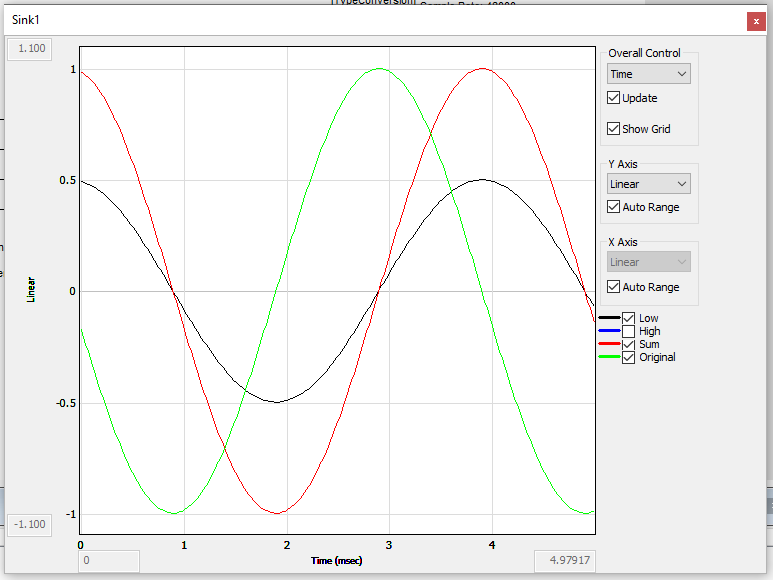Open the Overall Control Time dropdown
This screenshot has width=773, height=580.
(x=649, y=74)
